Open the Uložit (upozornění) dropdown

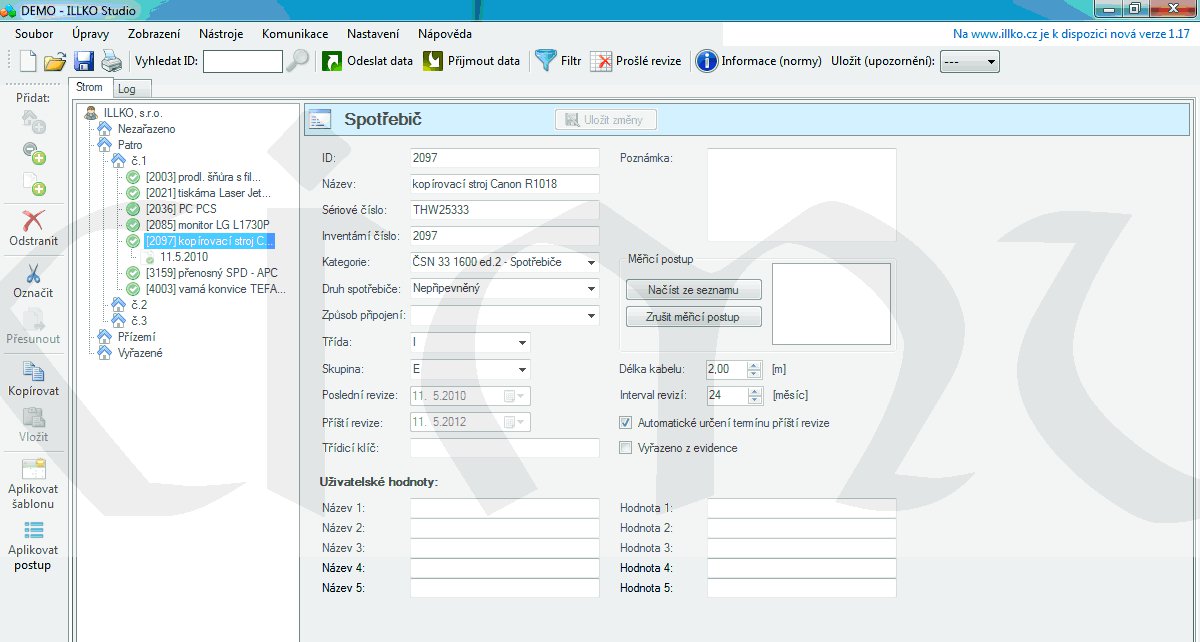(991, 61)
